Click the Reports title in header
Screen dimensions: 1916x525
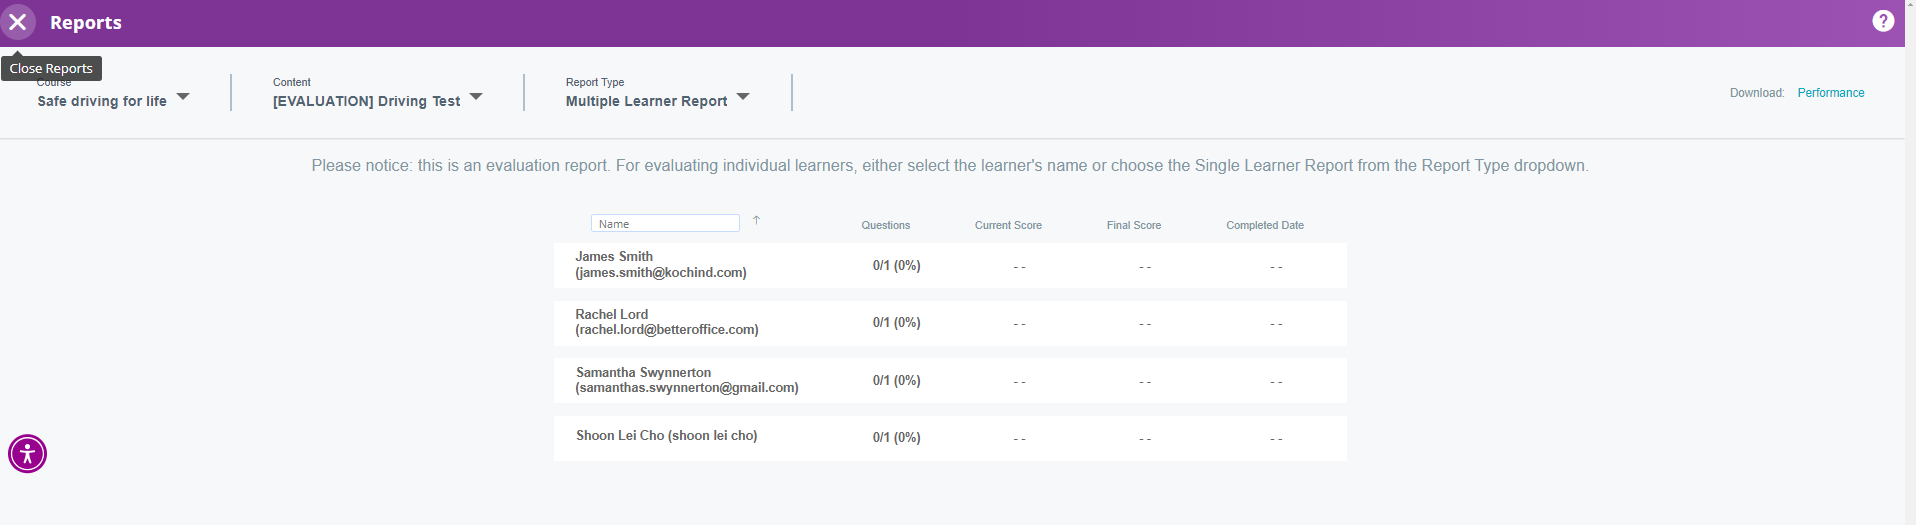[86, 23]
